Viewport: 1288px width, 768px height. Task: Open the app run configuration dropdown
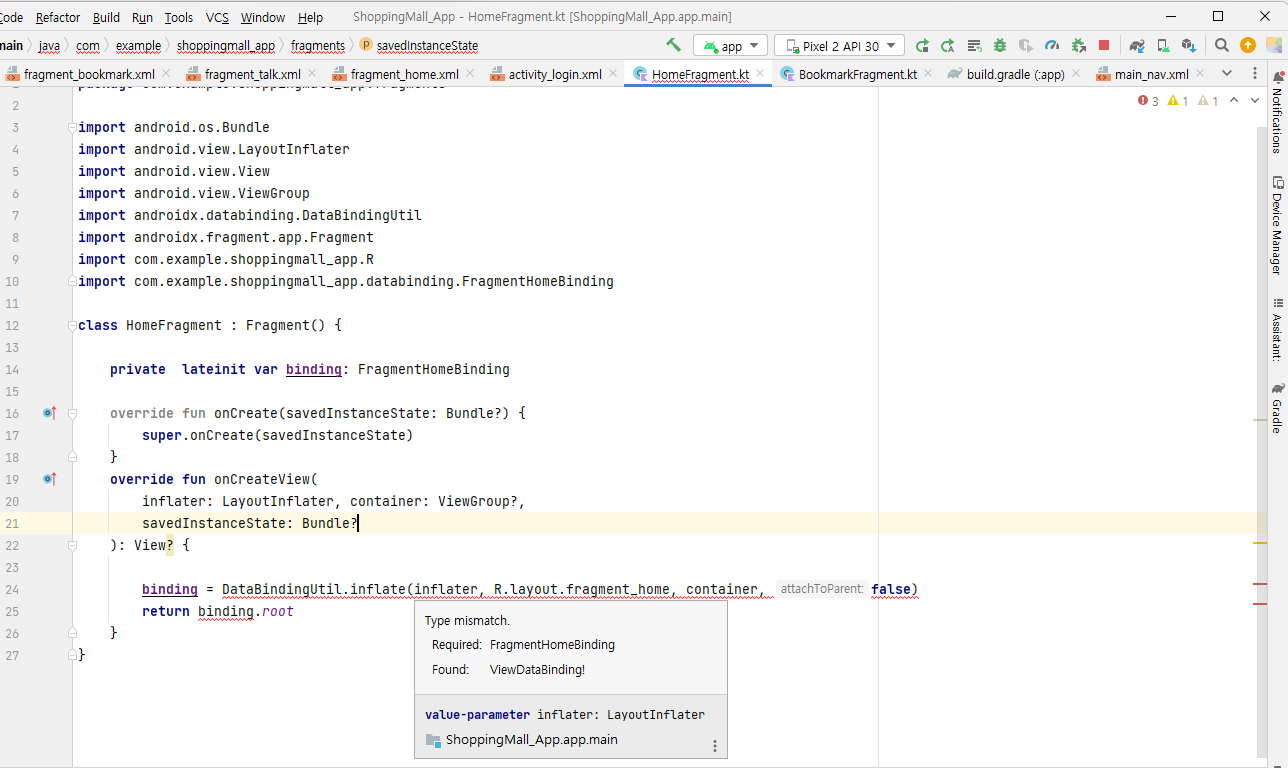coord(731,46)
